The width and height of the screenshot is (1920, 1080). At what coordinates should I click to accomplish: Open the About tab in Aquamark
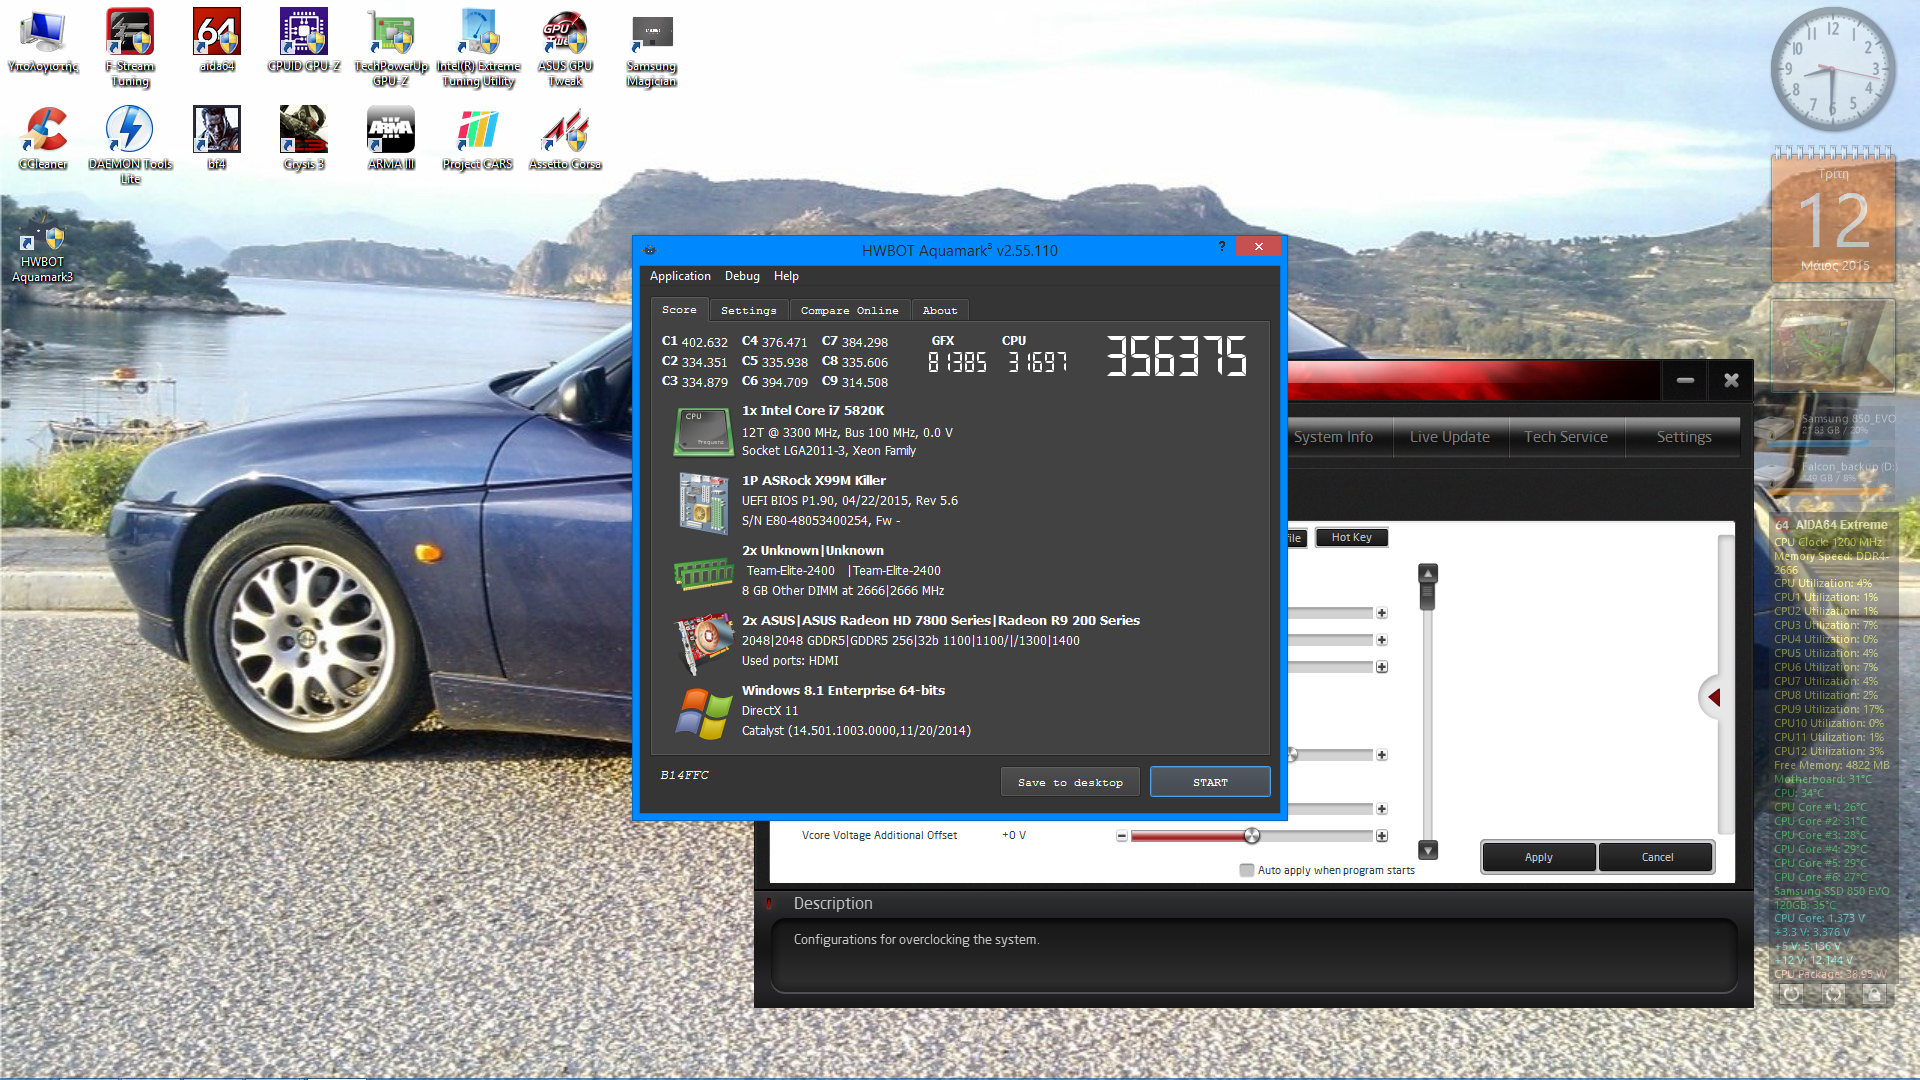coord(940,311)
